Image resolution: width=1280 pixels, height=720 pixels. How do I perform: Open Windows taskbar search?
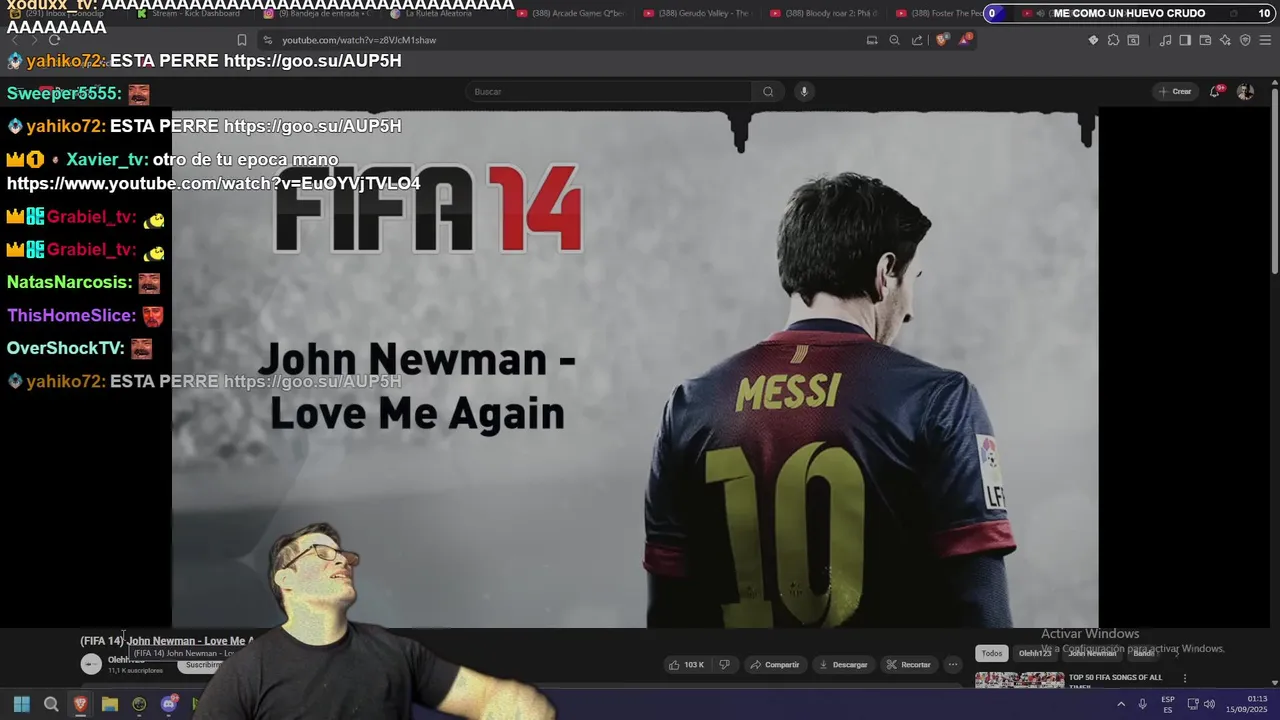pos(51,704)
